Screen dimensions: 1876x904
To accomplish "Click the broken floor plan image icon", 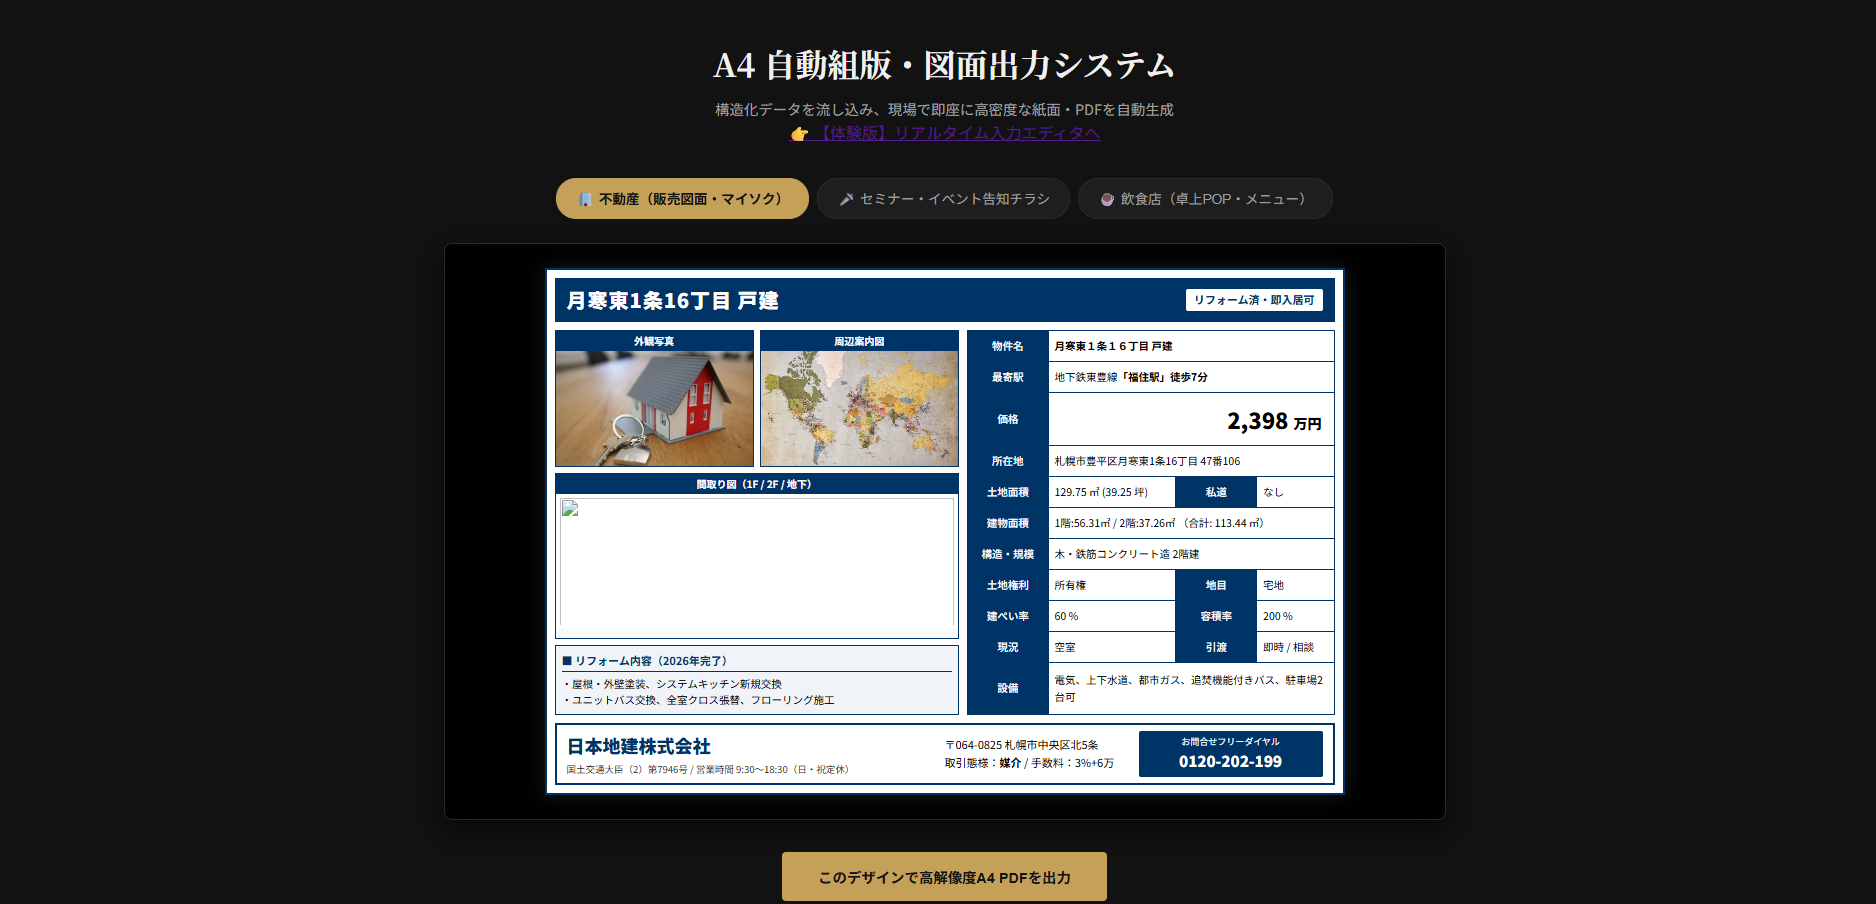I will tap(570, 508).
